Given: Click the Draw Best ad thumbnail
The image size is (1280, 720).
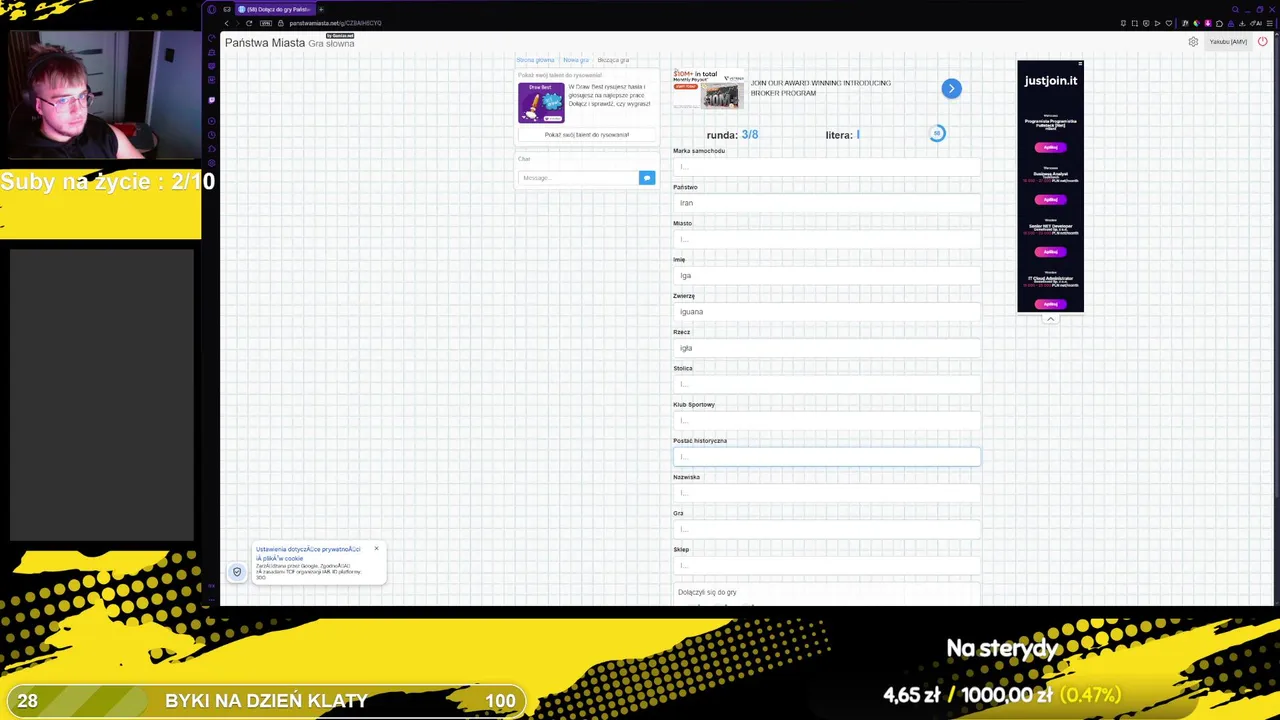Looking at the screenshot, I should [541, 103].
